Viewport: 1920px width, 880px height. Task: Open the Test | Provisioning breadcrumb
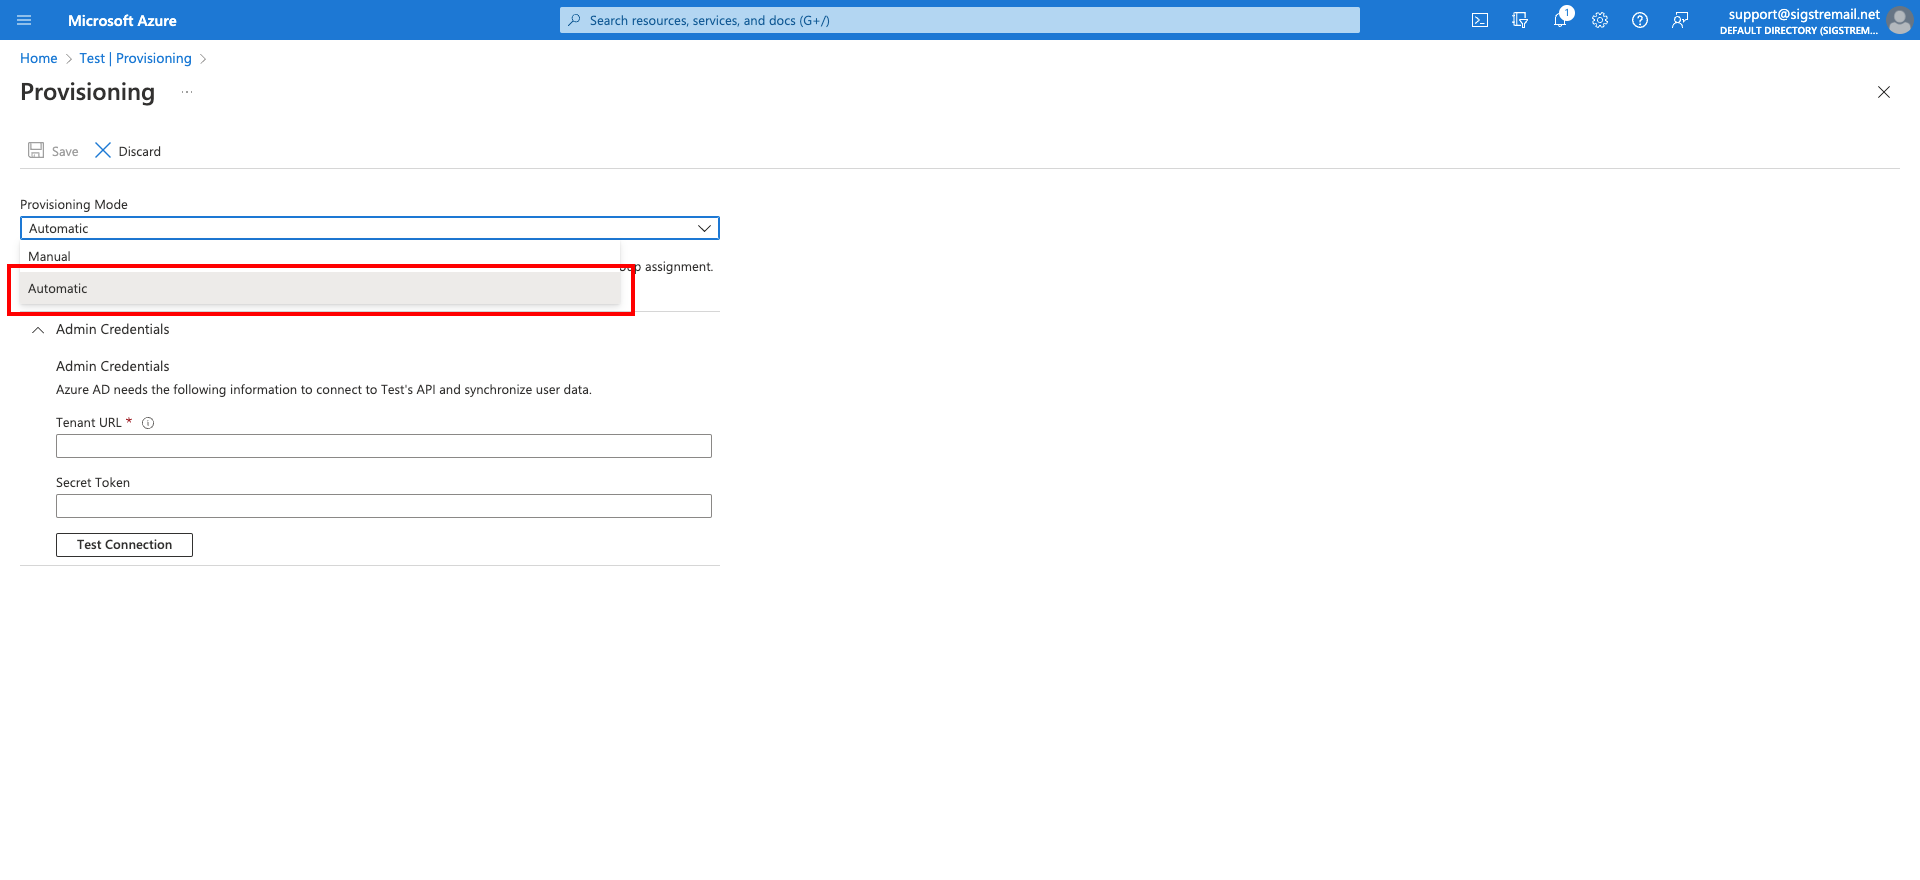(x=136, y=58)
